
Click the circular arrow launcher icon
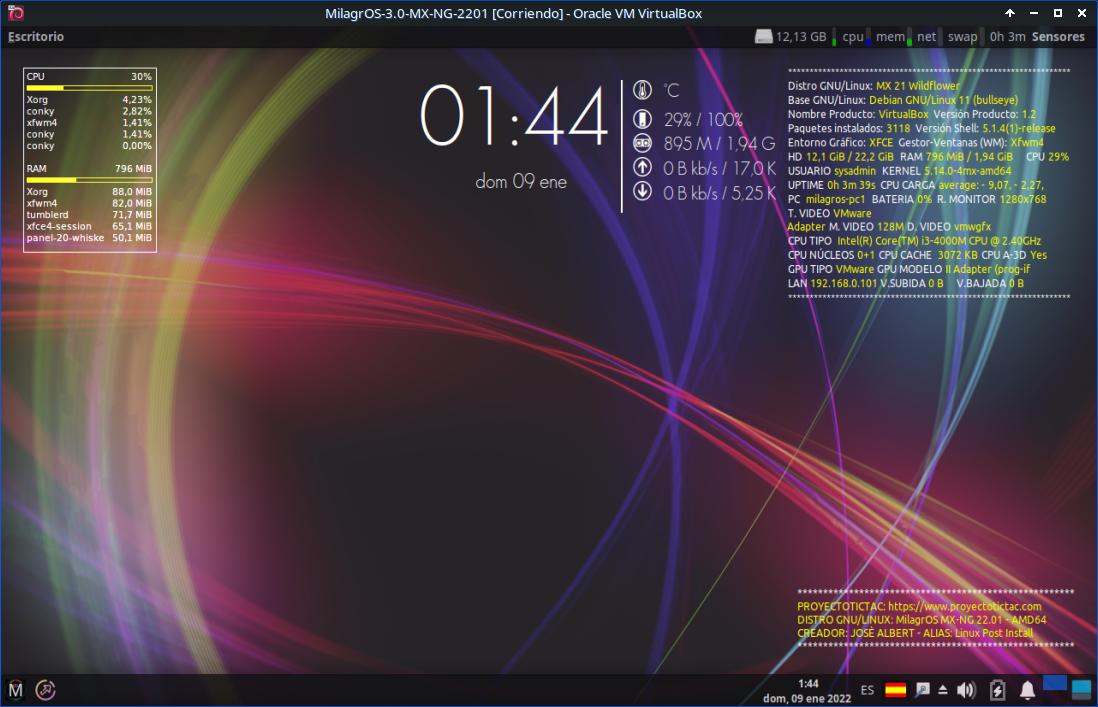(46, 689)
